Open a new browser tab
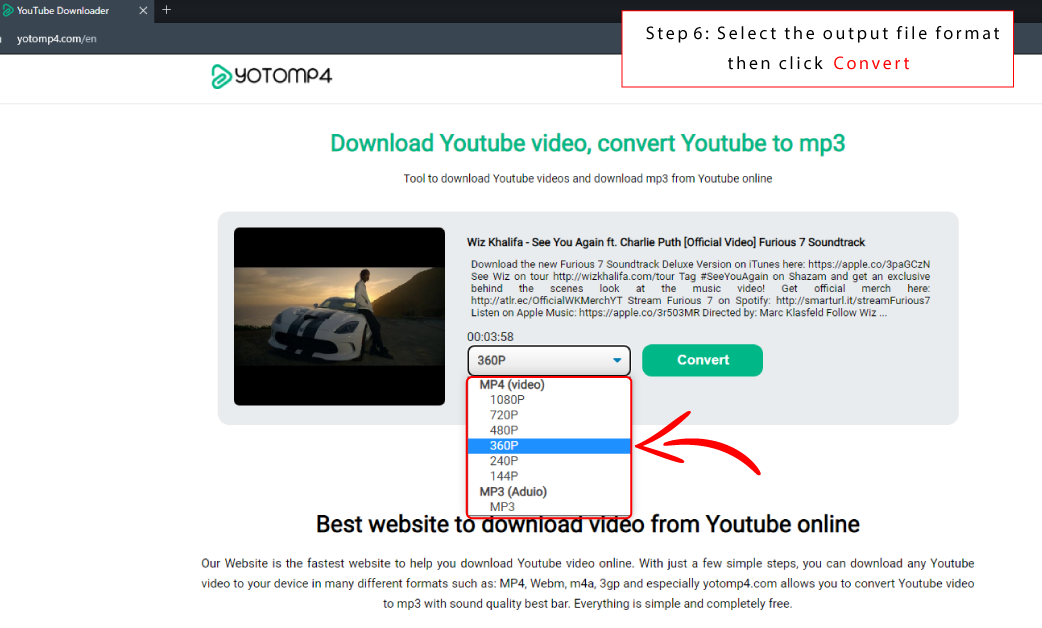This screenshot has width=1042, height=628. [x=167, y=10]
